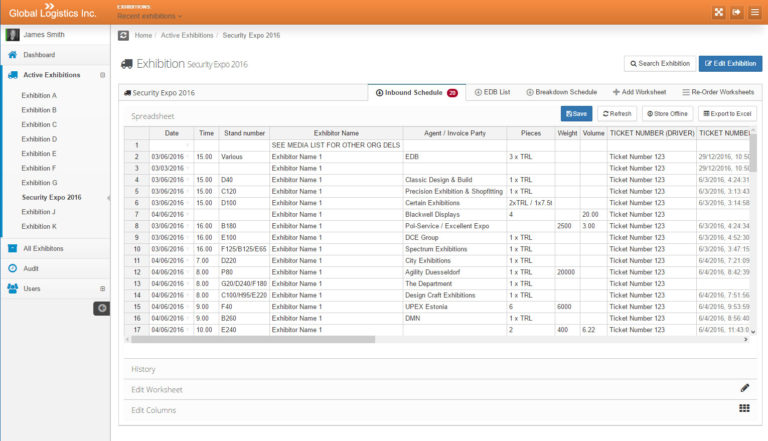Viewport: 768px width, 441px height.
Task: Click the Export to Excel button
Action: (726, 115)
